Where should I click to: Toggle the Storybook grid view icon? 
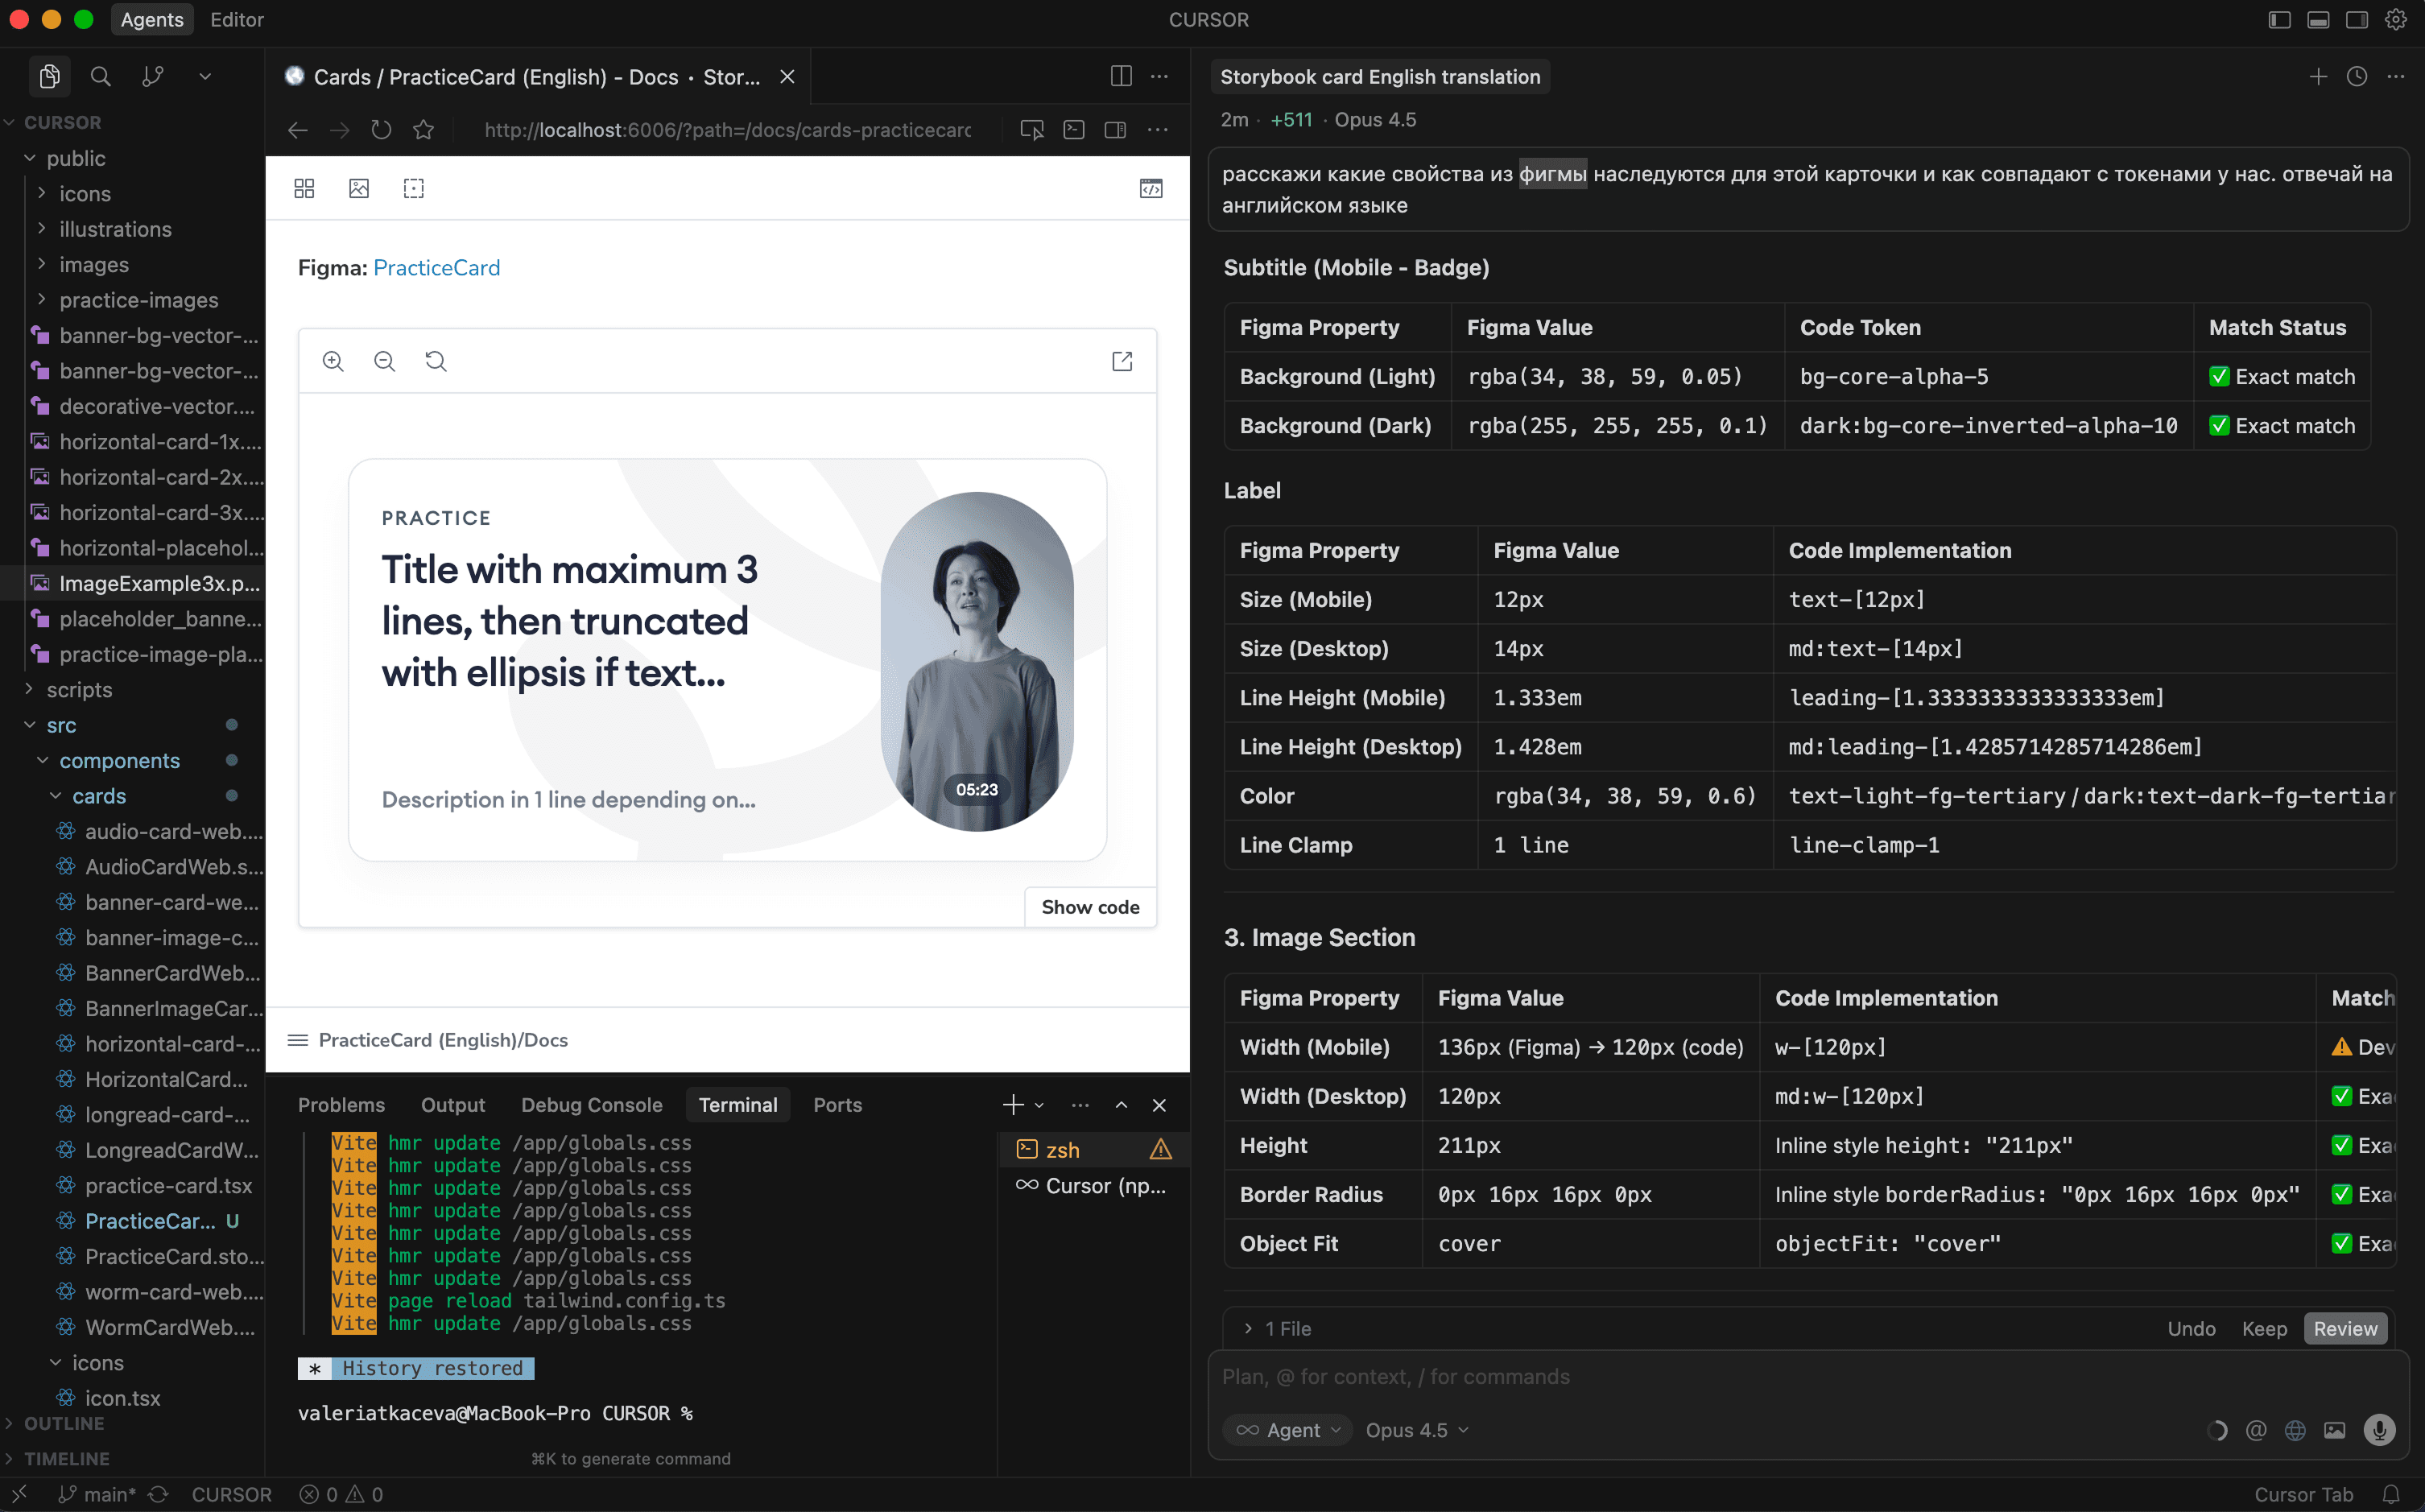[304, 188]
